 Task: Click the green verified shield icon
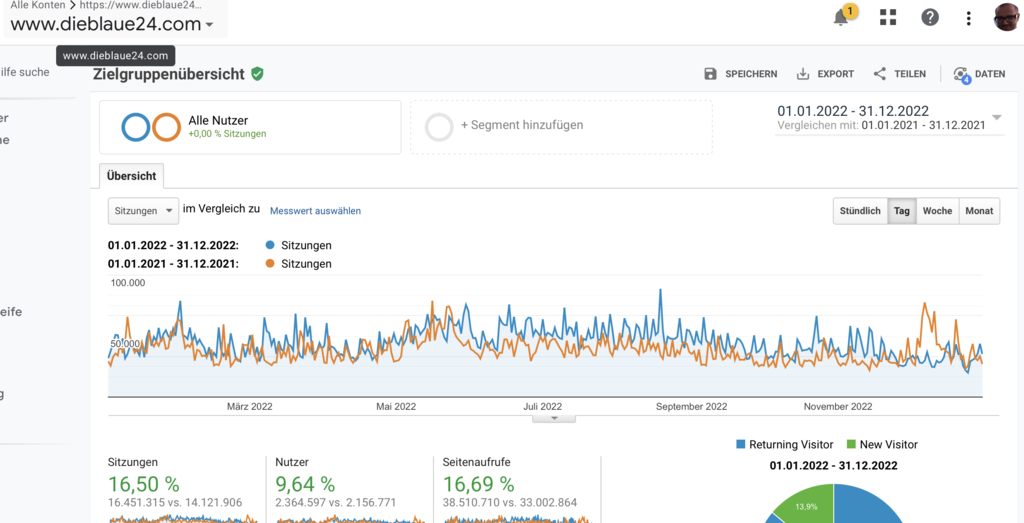click(257, 74)
